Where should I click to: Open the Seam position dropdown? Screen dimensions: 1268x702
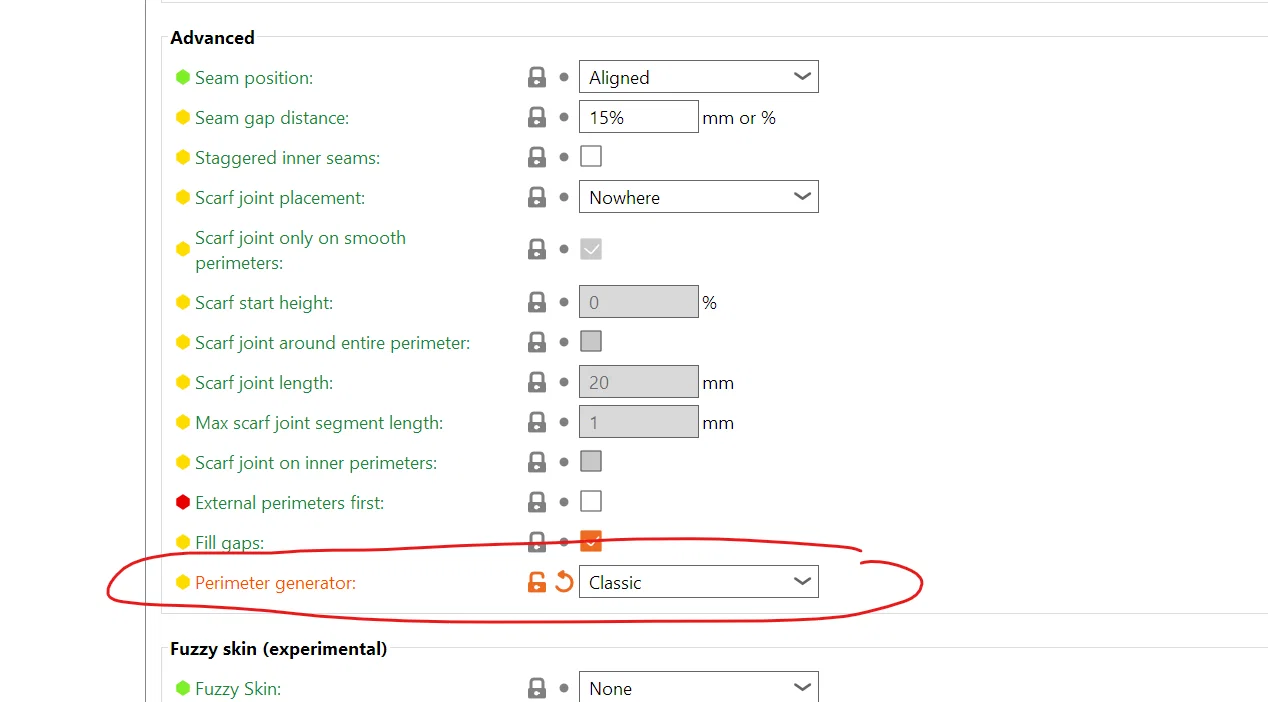coord(698,77)
